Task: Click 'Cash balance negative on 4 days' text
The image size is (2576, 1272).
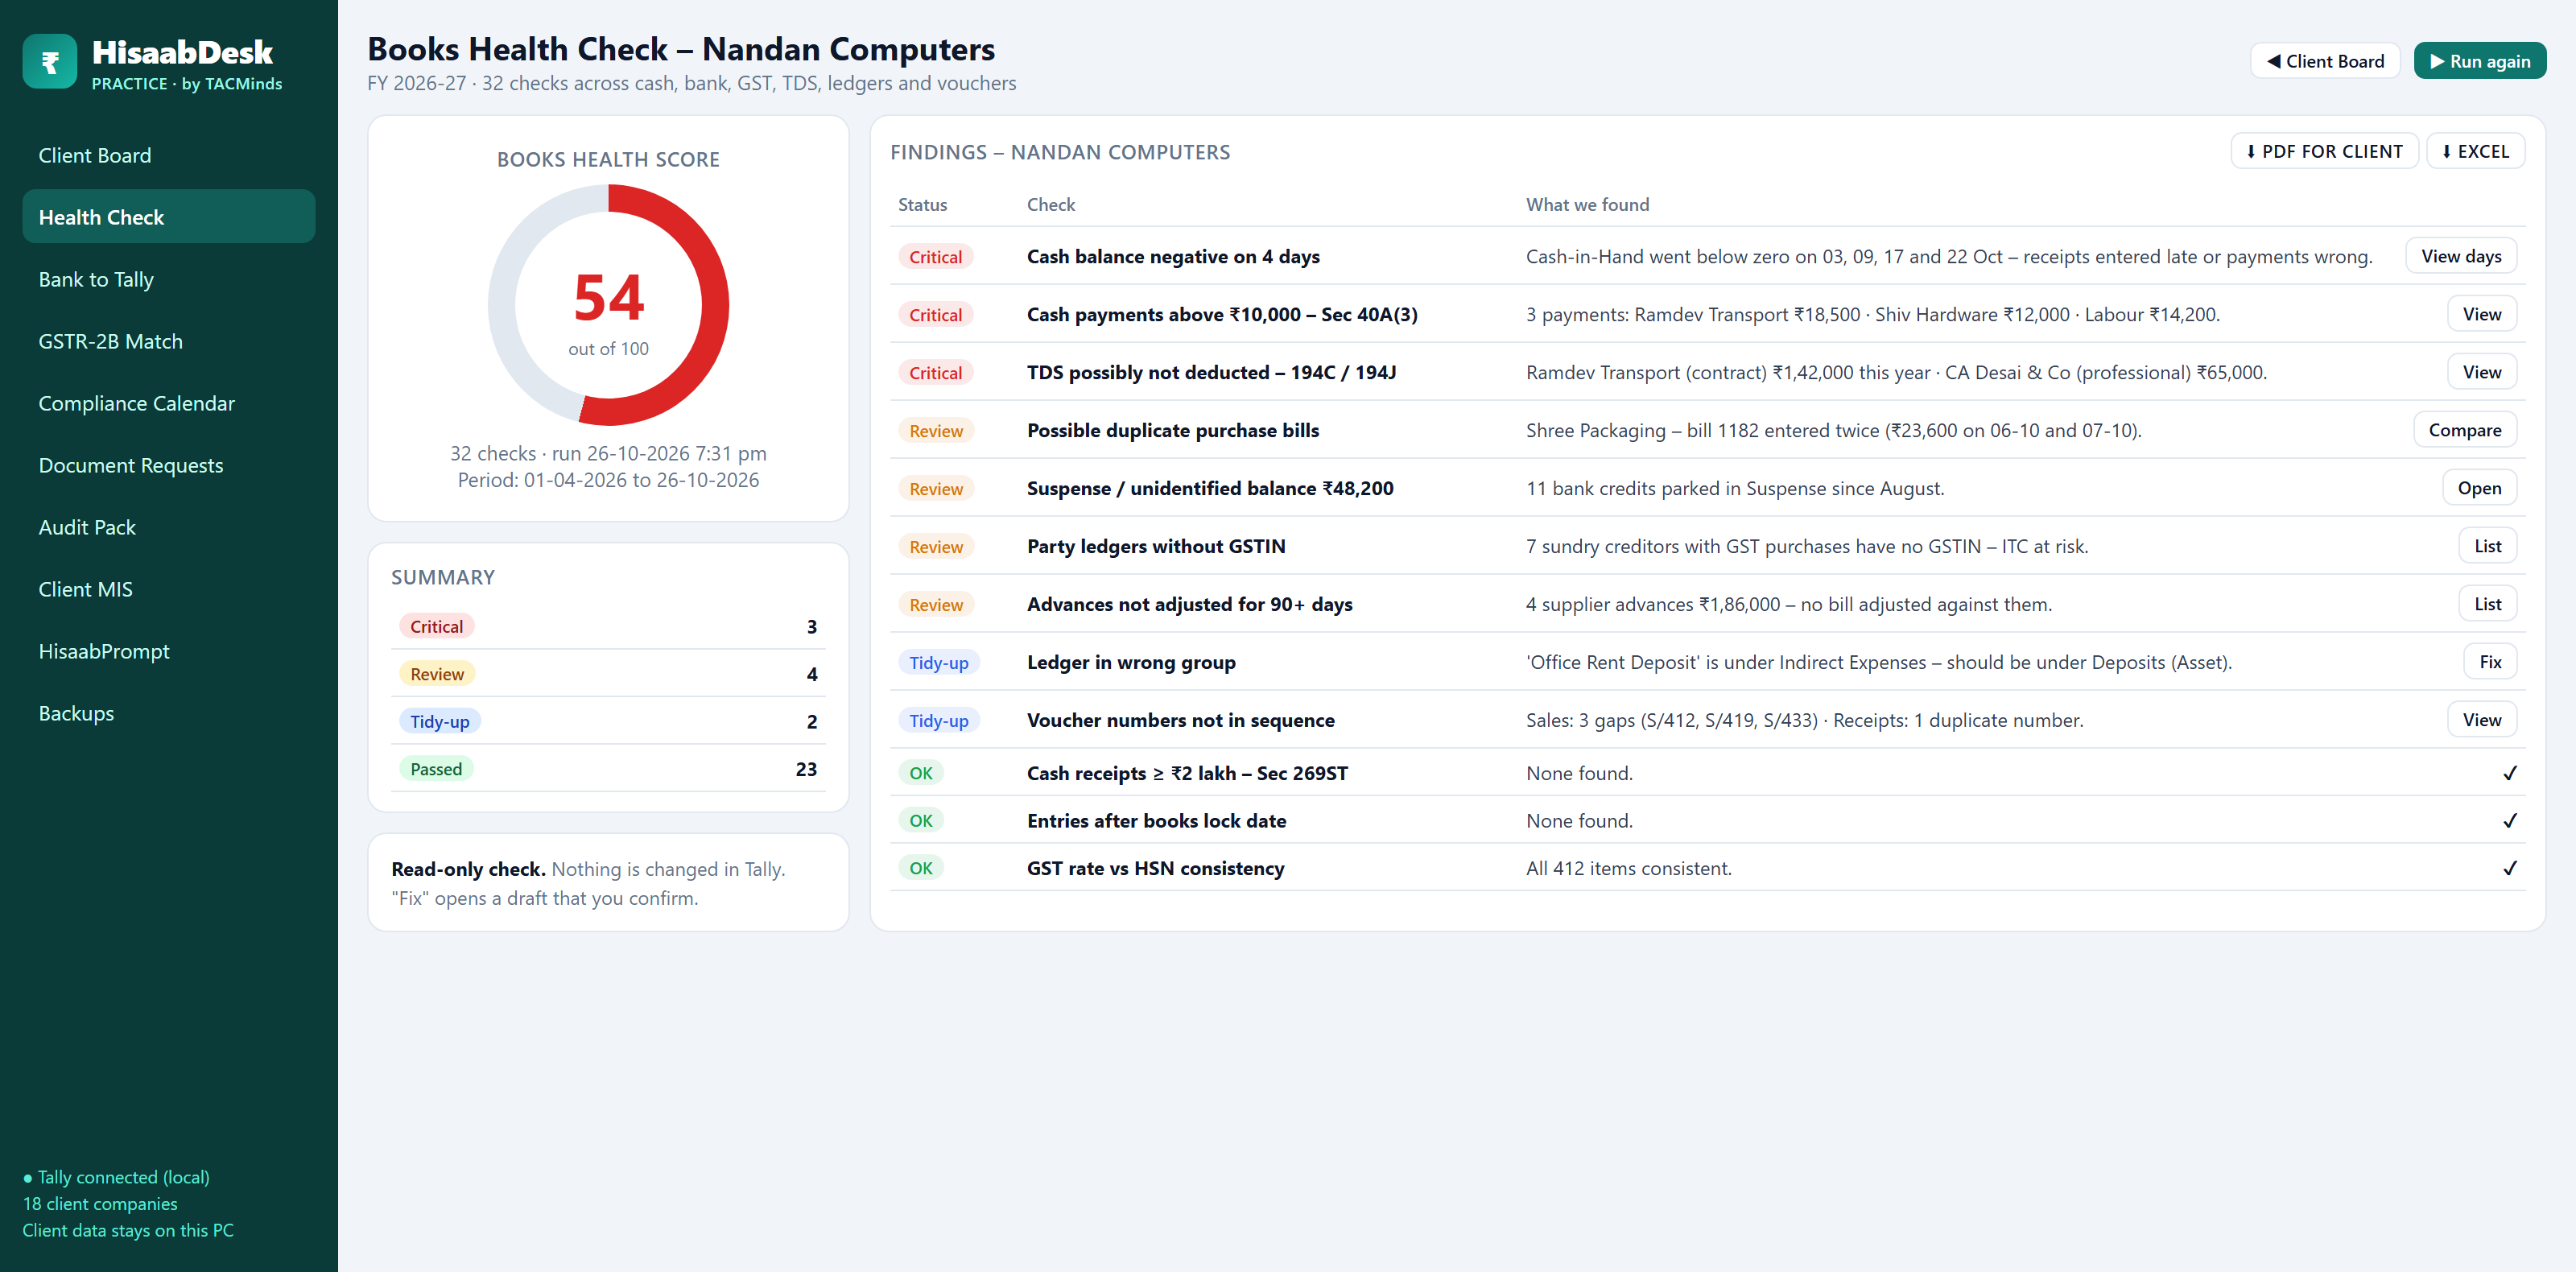Action: [1173, 256]
